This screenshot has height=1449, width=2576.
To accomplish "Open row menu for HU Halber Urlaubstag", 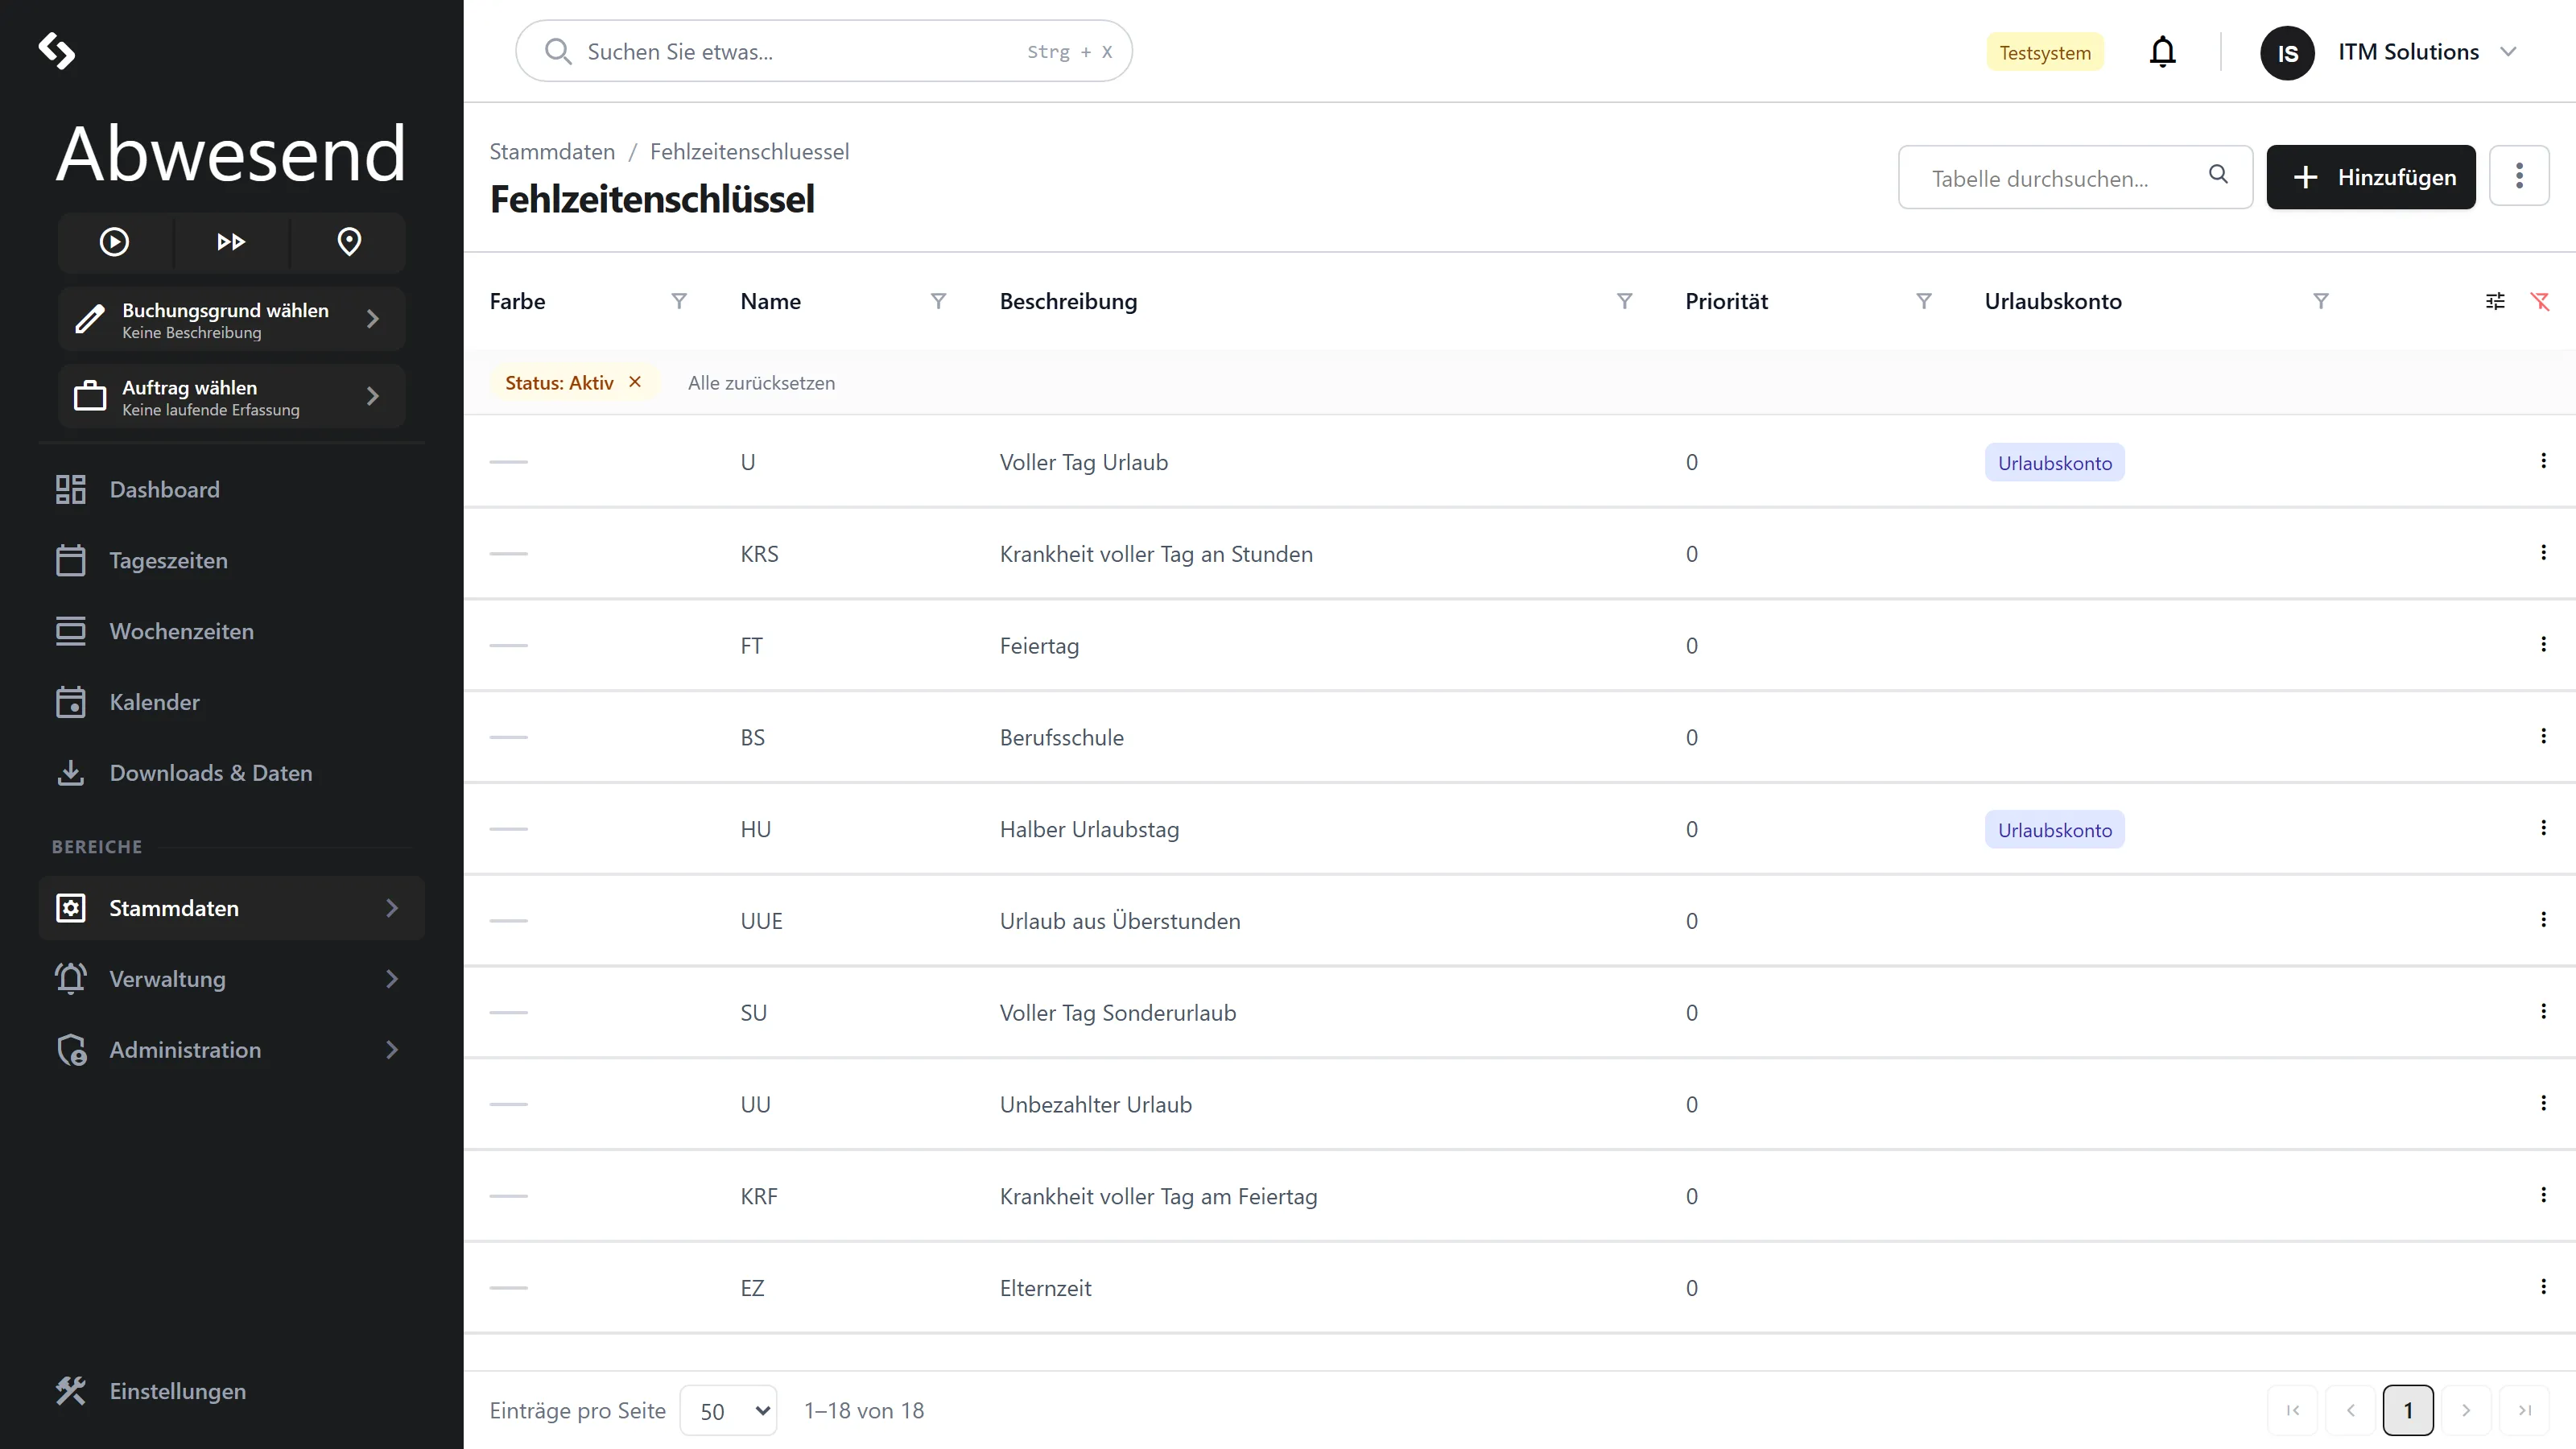I will click(2543, 828).
